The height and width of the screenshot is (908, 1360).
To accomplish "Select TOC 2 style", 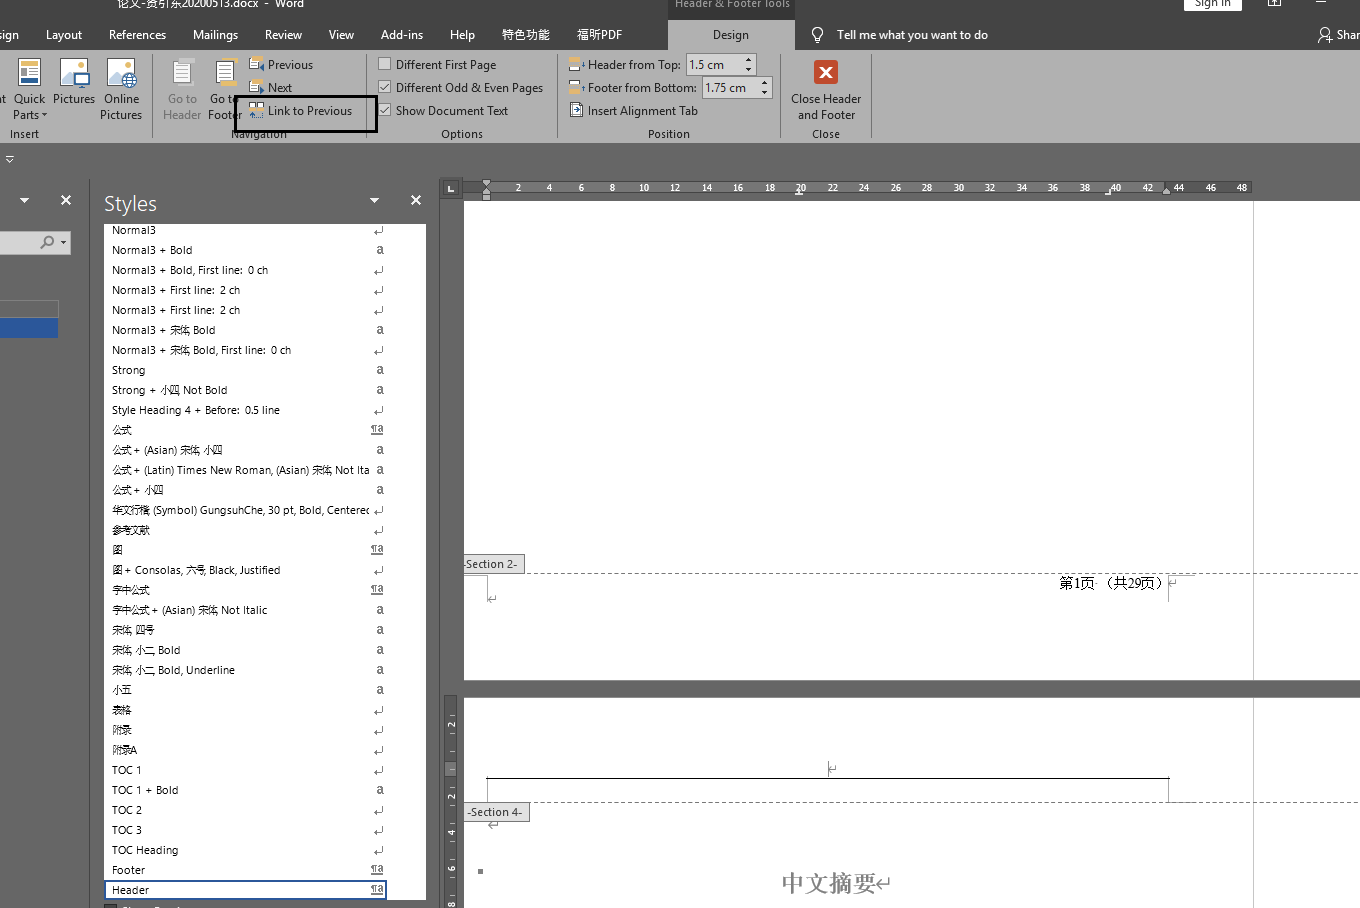I will coord(245,810).
